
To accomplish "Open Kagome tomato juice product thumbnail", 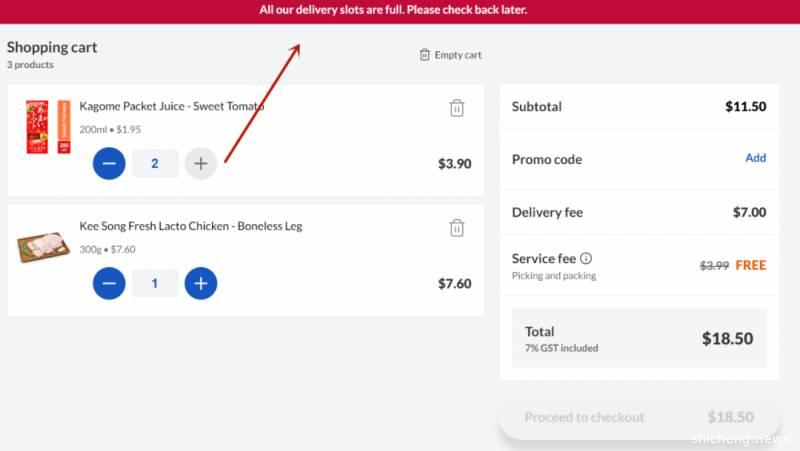I will 47,126.
